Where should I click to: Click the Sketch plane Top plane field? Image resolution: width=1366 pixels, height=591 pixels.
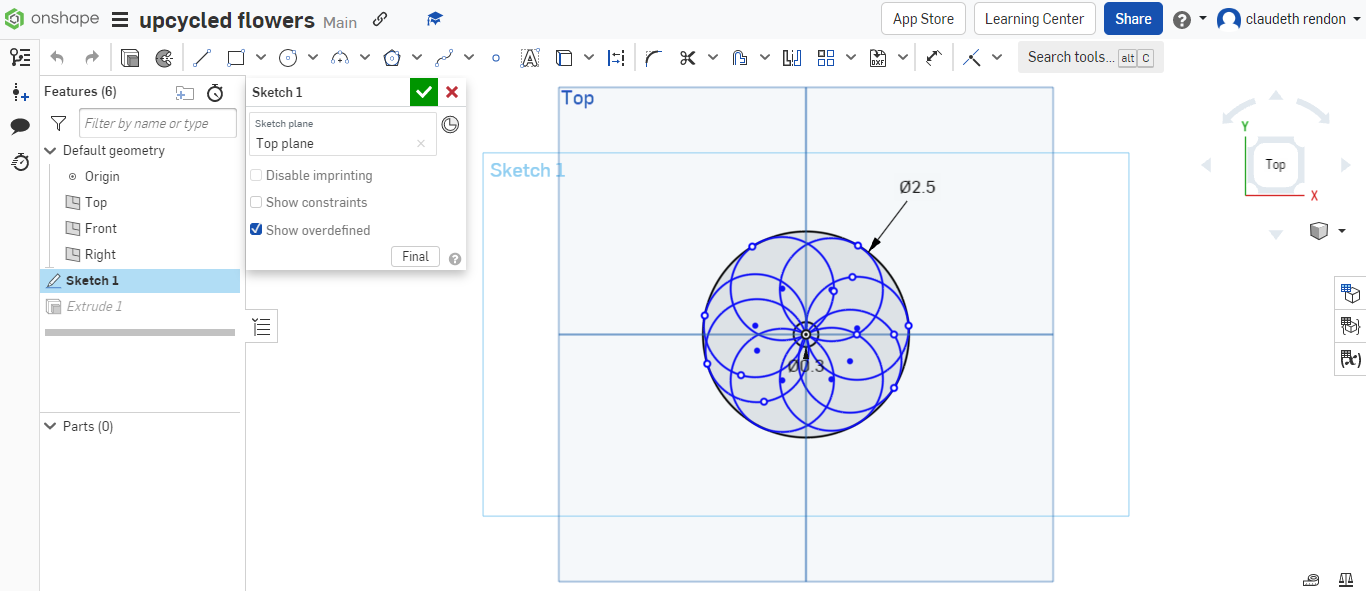click(x=342, y=134)
